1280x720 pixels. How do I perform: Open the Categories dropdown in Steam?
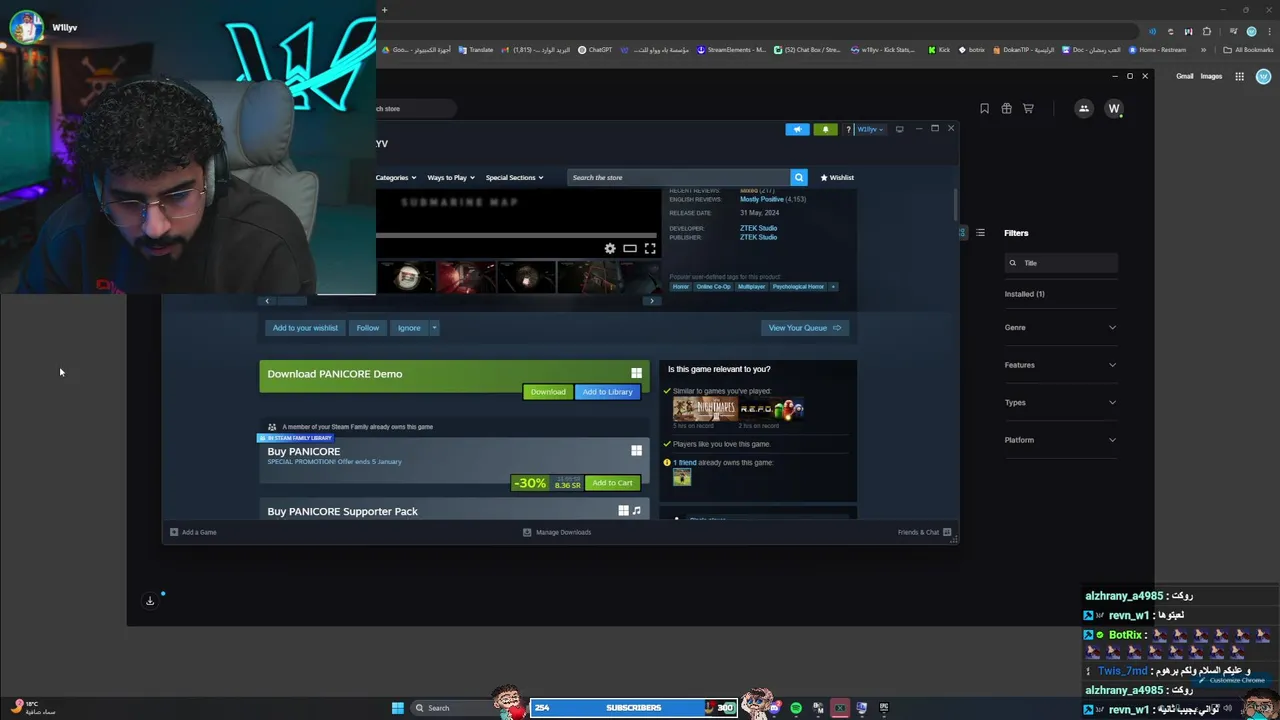click(396, 177)
